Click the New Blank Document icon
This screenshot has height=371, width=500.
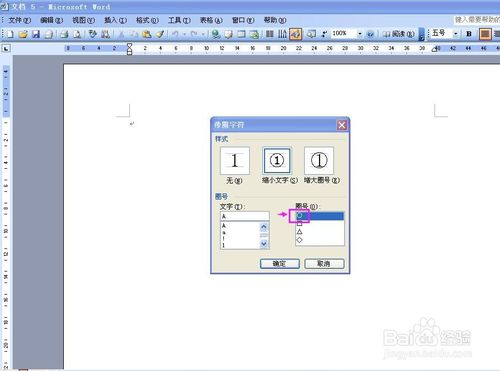pyautogui.click(x=10, y=34)
